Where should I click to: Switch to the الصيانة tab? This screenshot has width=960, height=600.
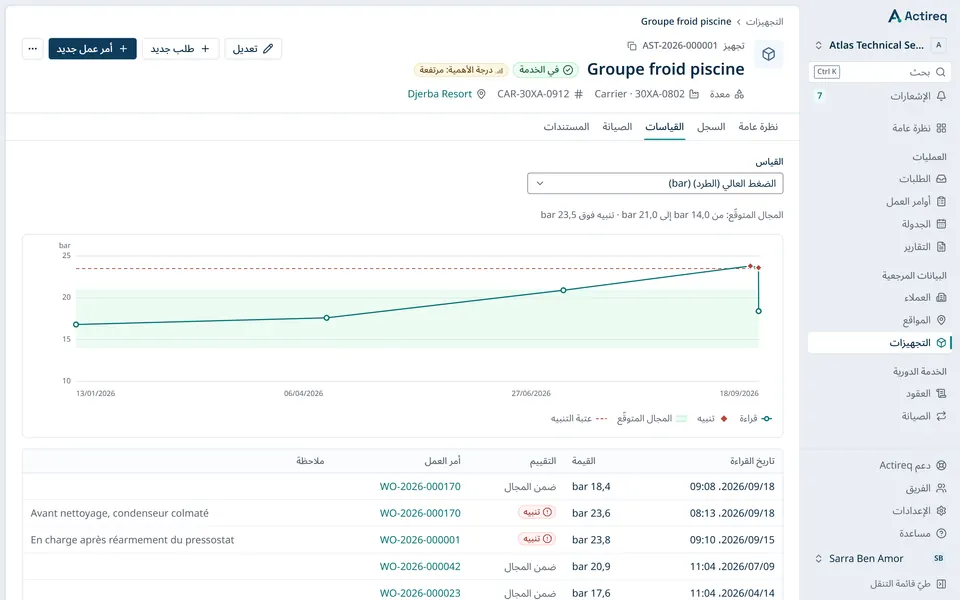[x=617, y=127]
